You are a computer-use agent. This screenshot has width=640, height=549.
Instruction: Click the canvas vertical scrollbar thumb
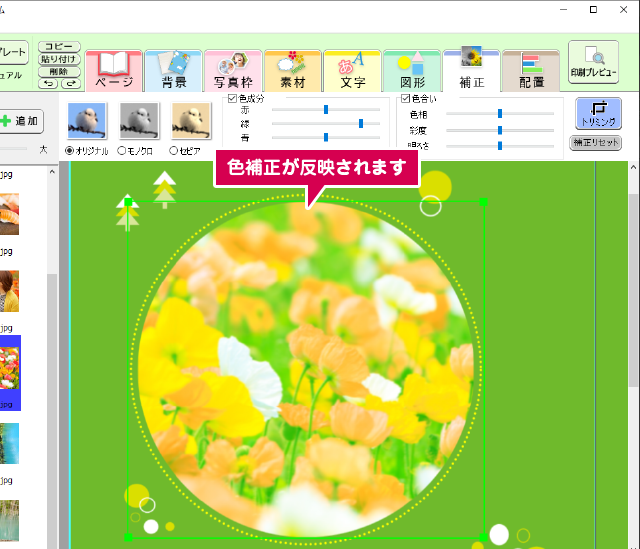pos(633,290)
